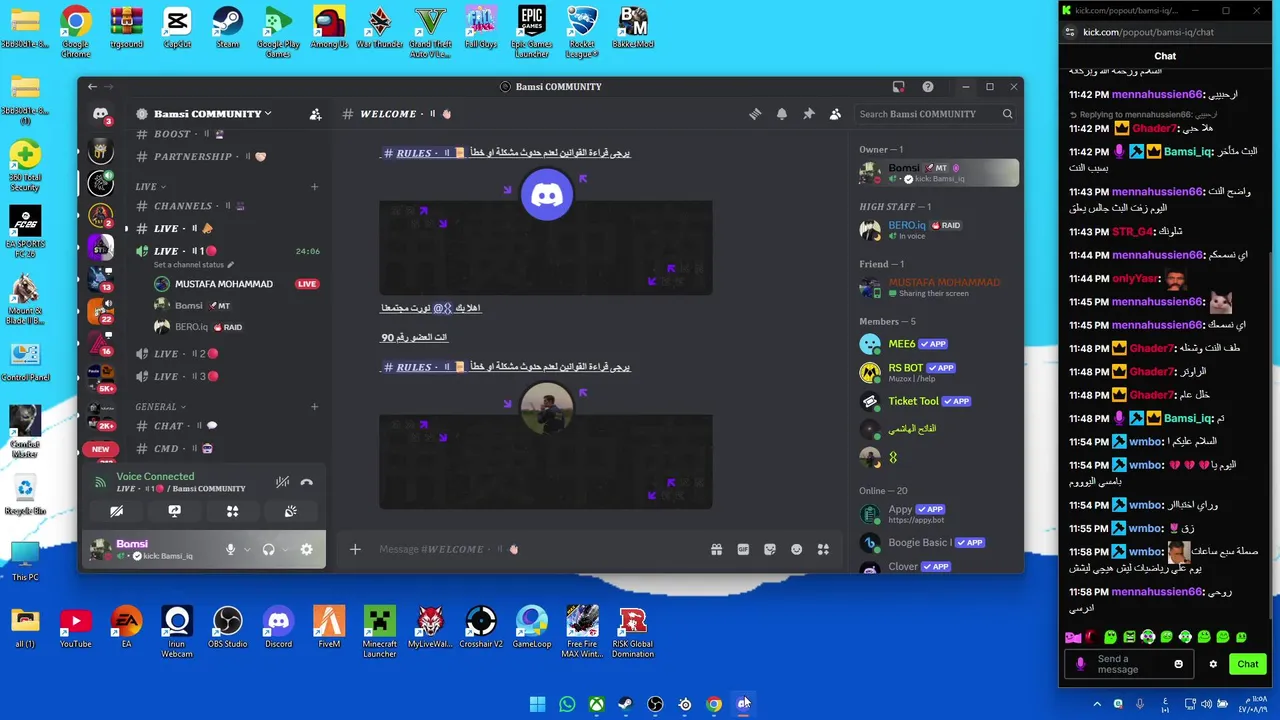Toggle noise suppression icon in voice panel

[x=283, y=482]
